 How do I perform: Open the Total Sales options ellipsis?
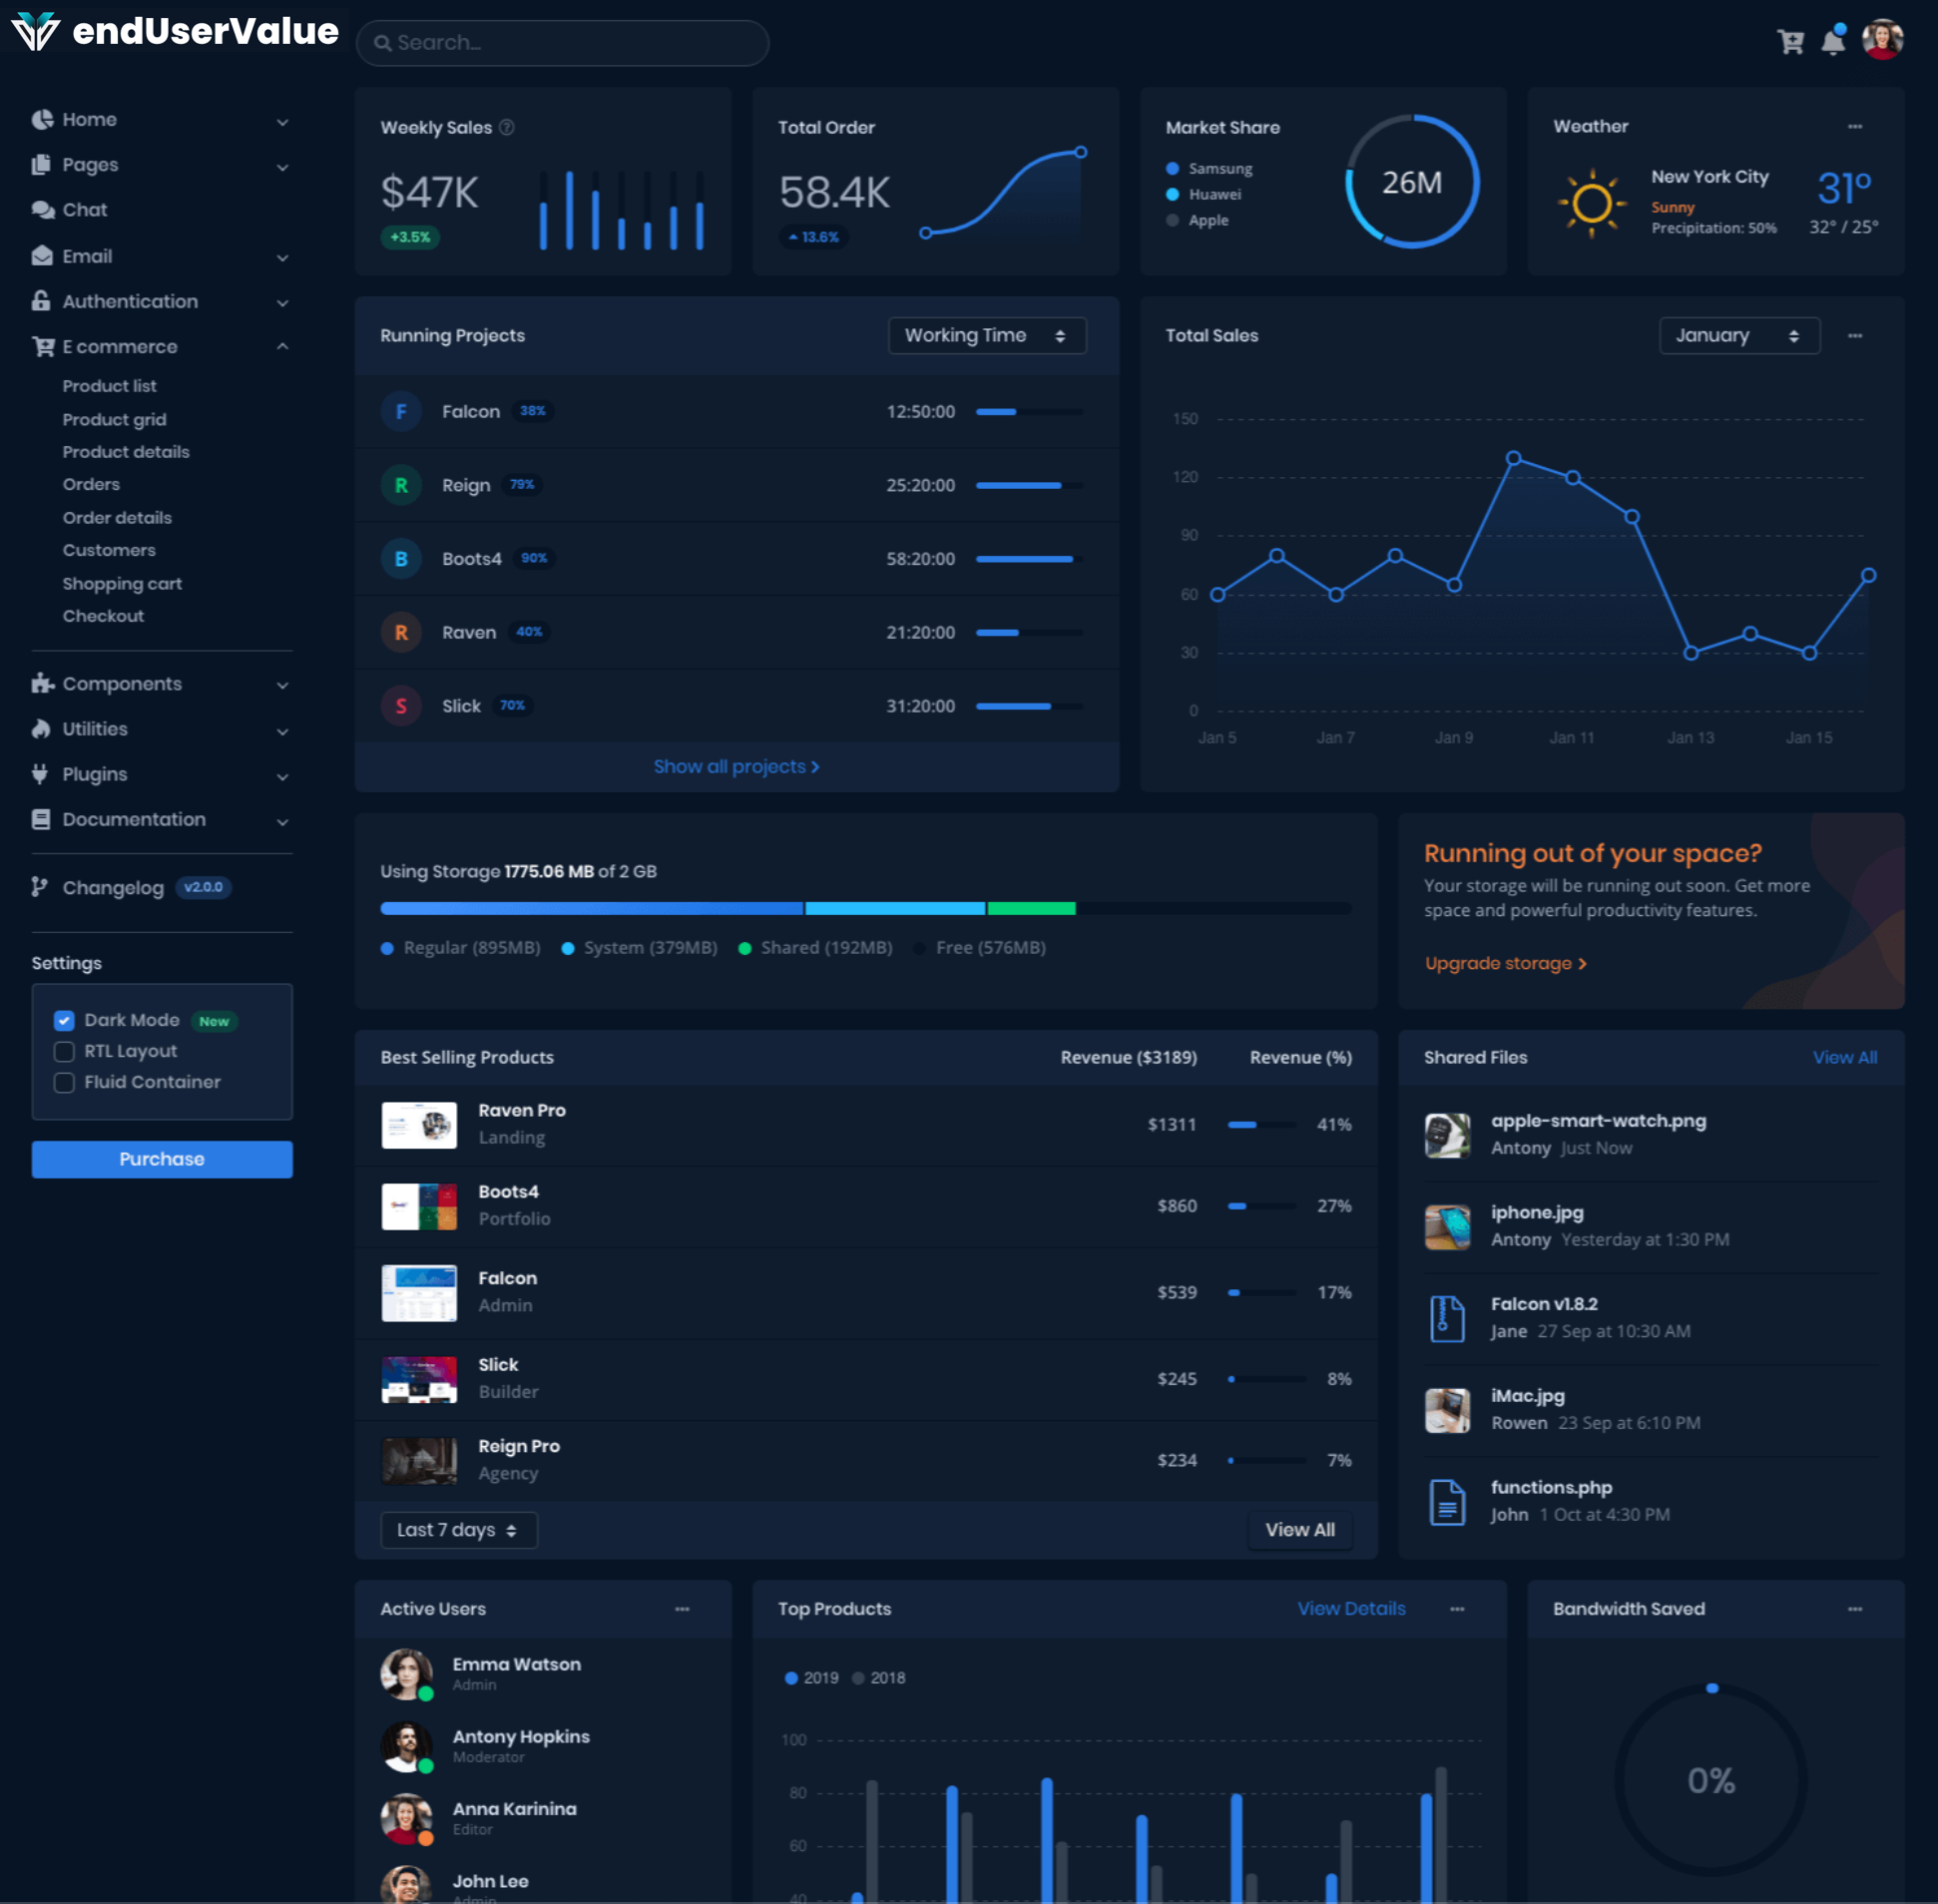tap(1854, 336)
